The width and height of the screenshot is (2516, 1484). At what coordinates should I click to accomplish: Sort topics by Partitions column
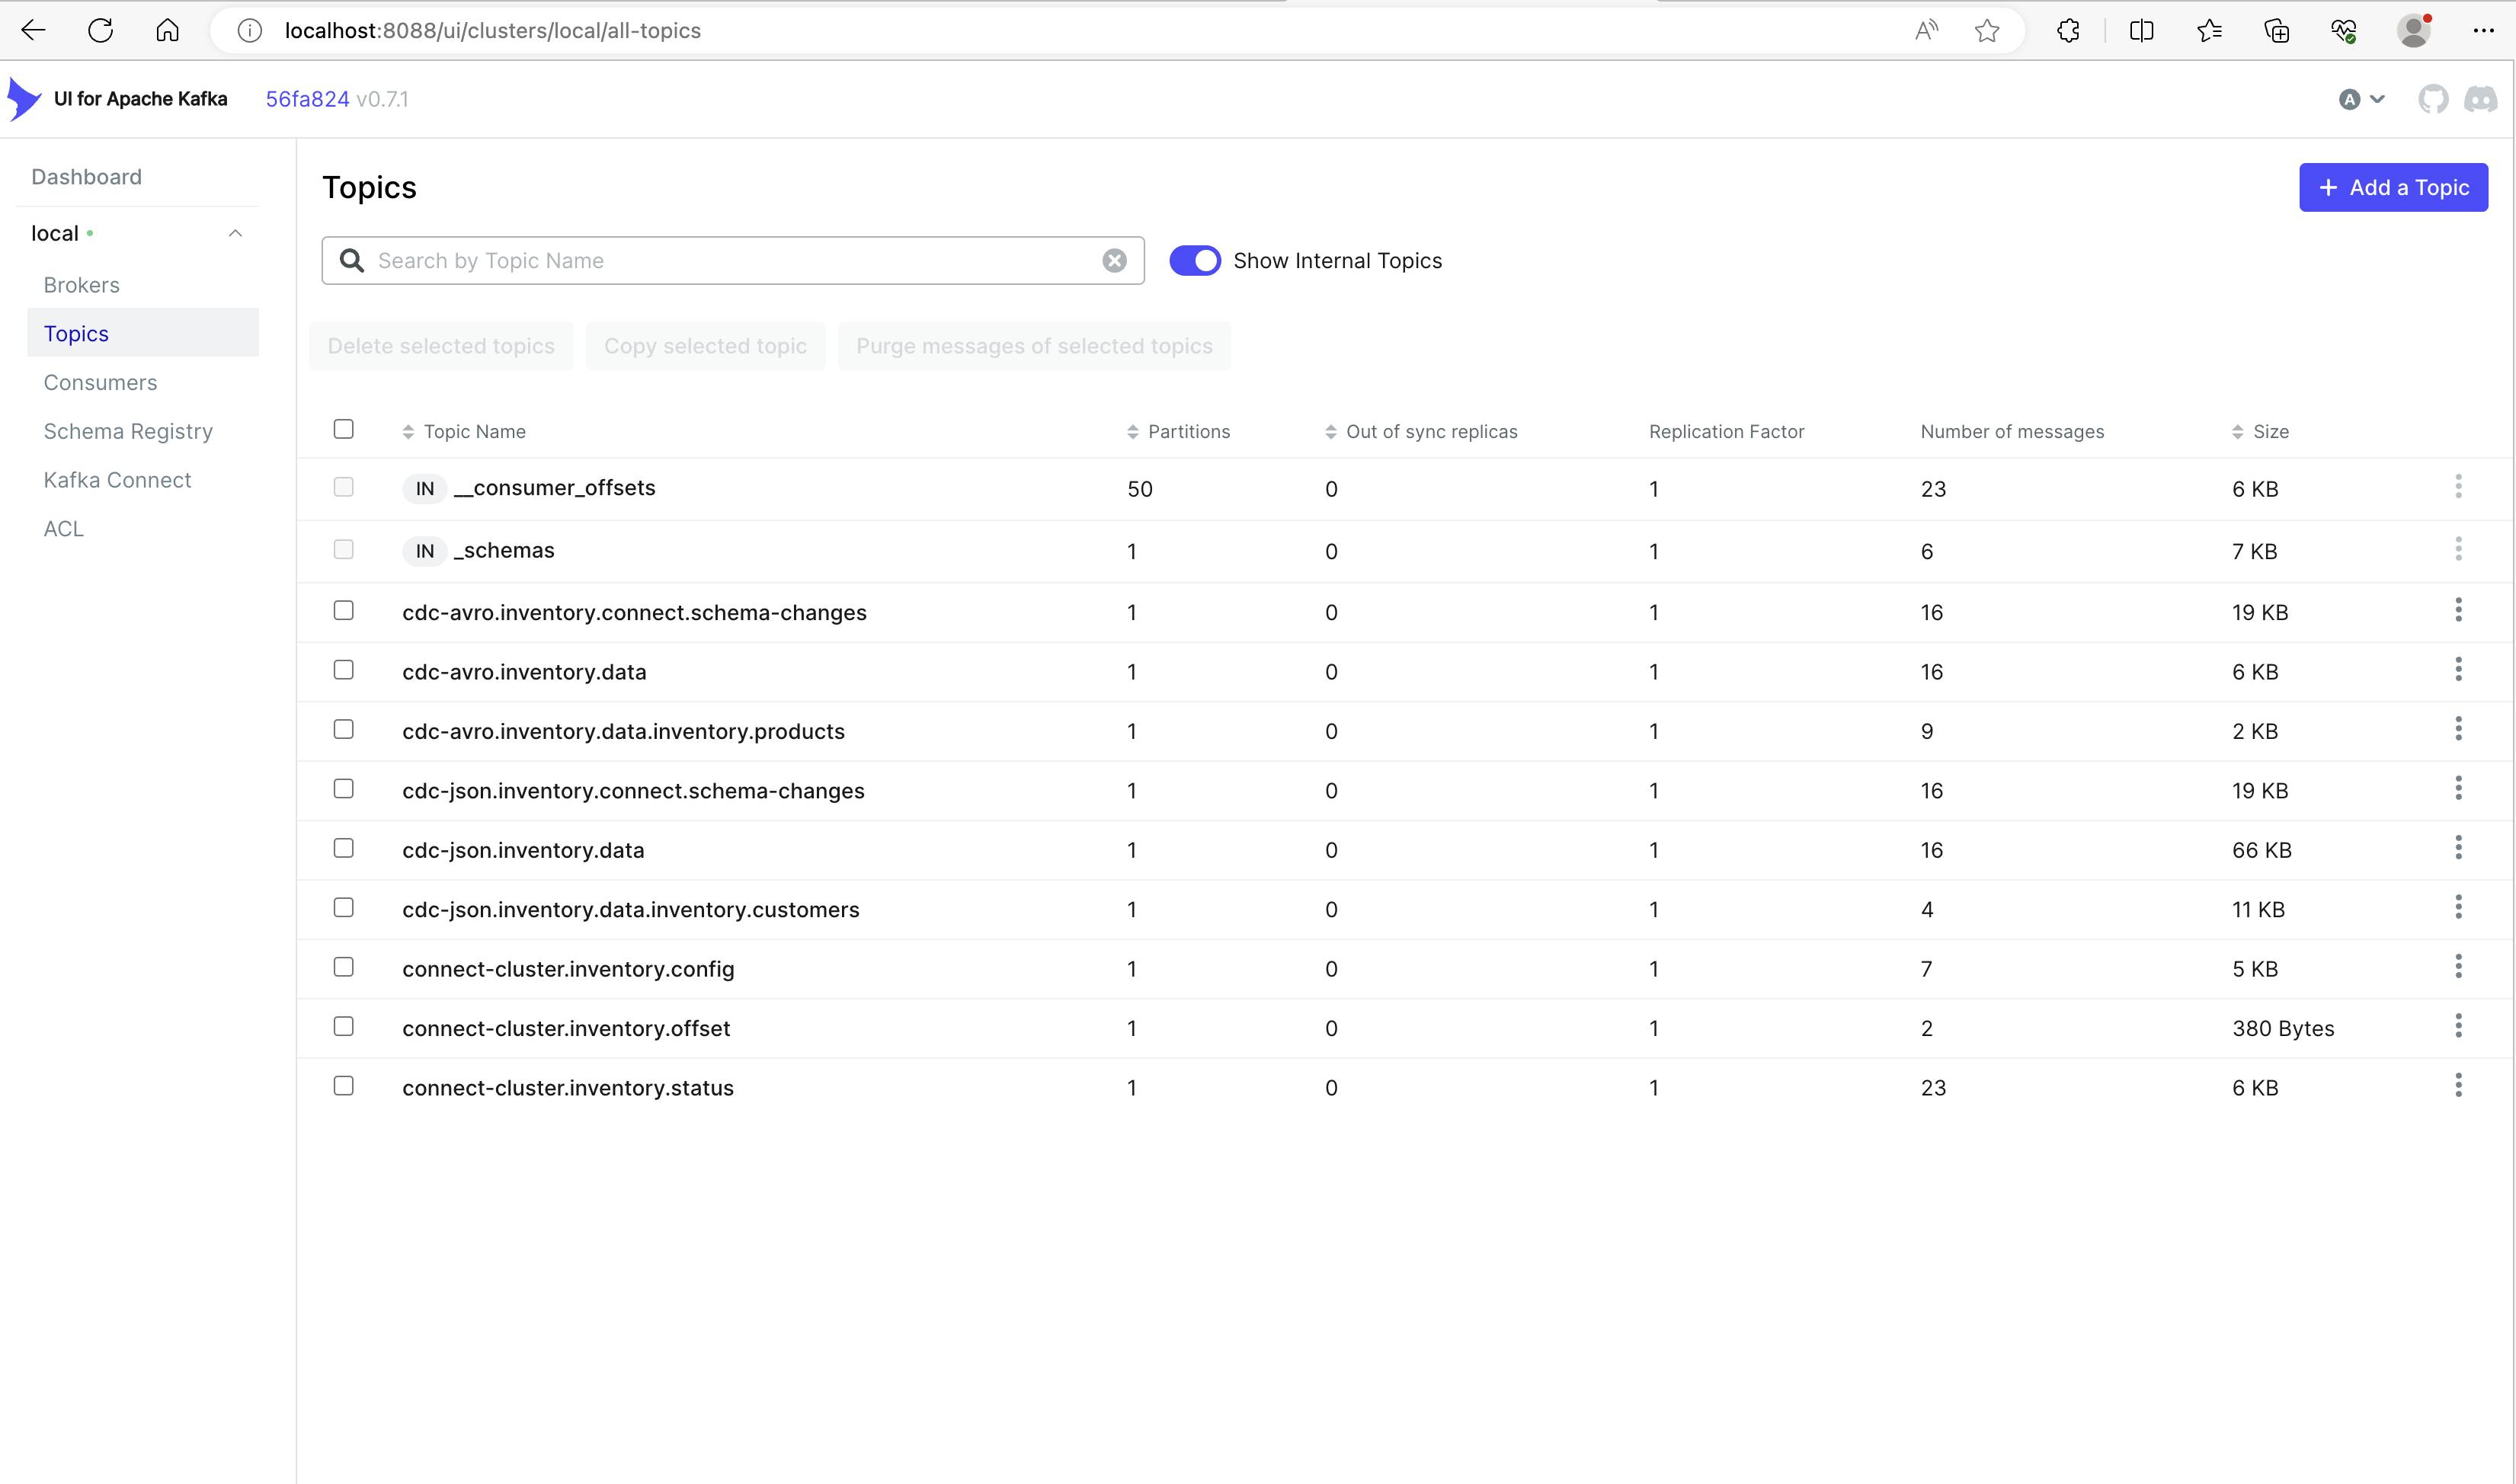point(1188,432)
